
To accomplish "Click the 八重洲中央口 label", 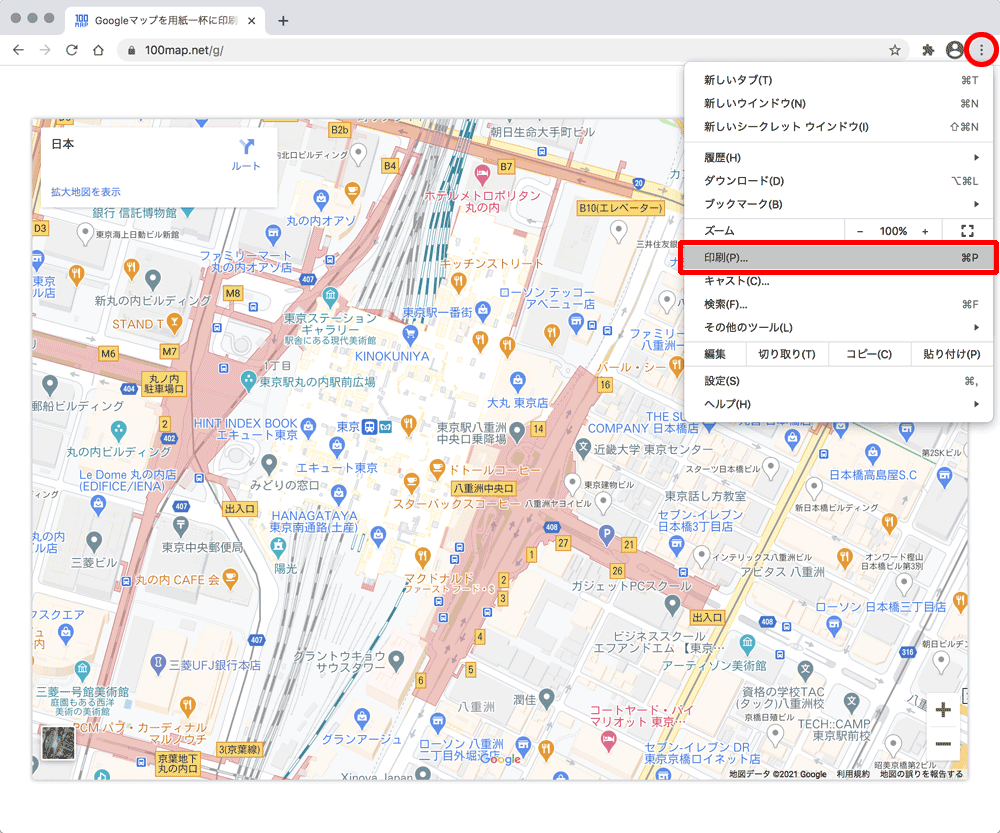I will (483, 488).
